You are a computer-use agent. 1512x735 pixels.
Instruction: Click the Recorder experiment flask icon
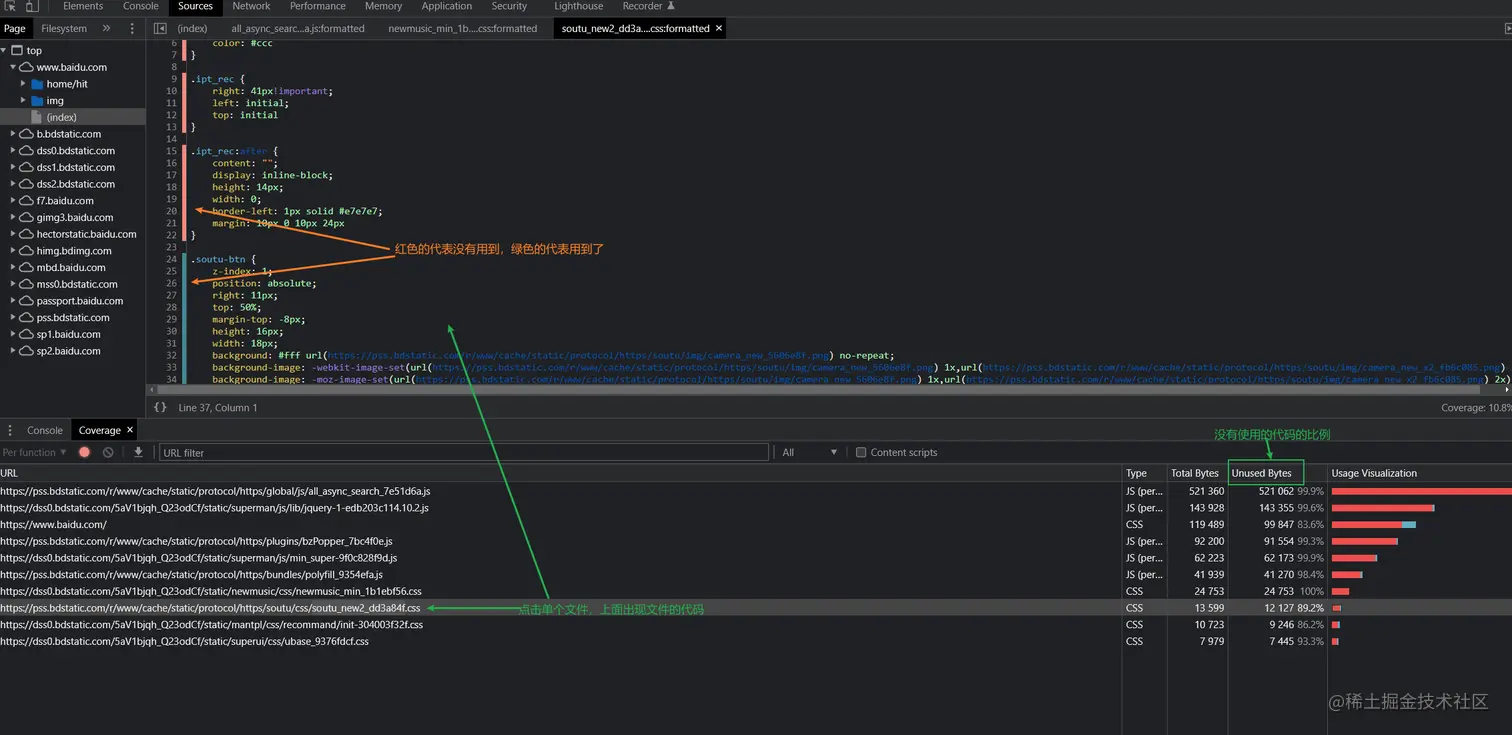point(671,6)
